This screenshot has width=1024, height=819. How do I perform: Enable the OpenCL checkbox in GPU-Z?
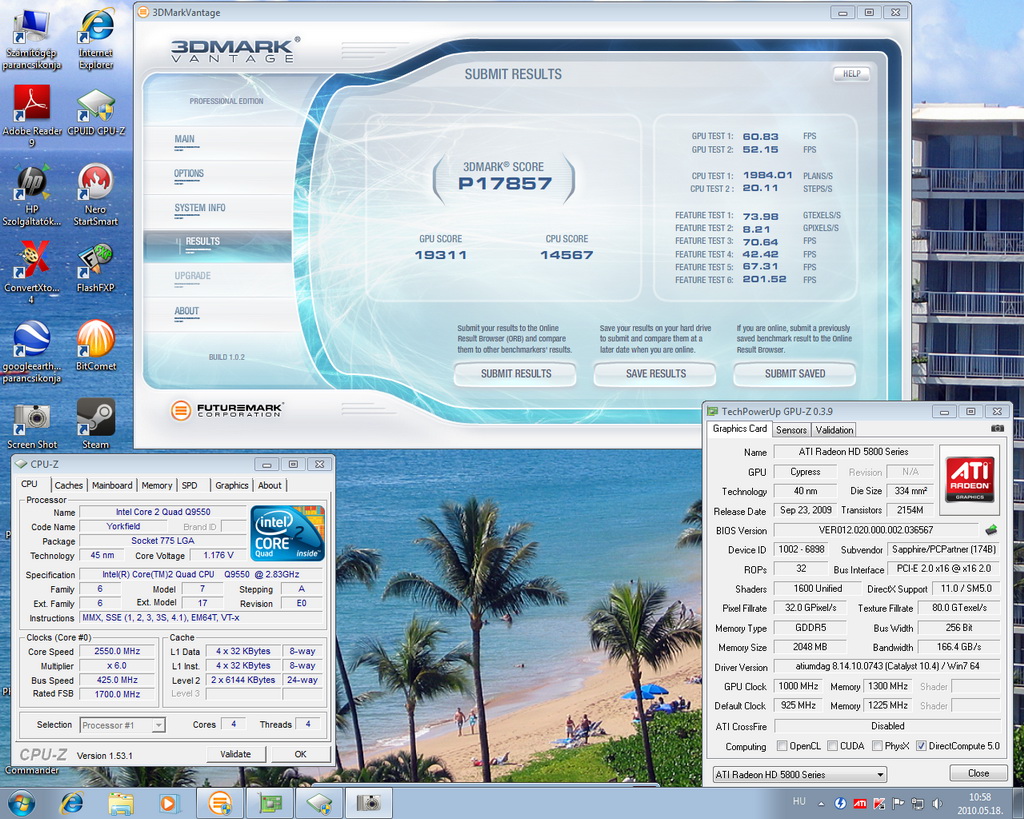coord(782,746)
